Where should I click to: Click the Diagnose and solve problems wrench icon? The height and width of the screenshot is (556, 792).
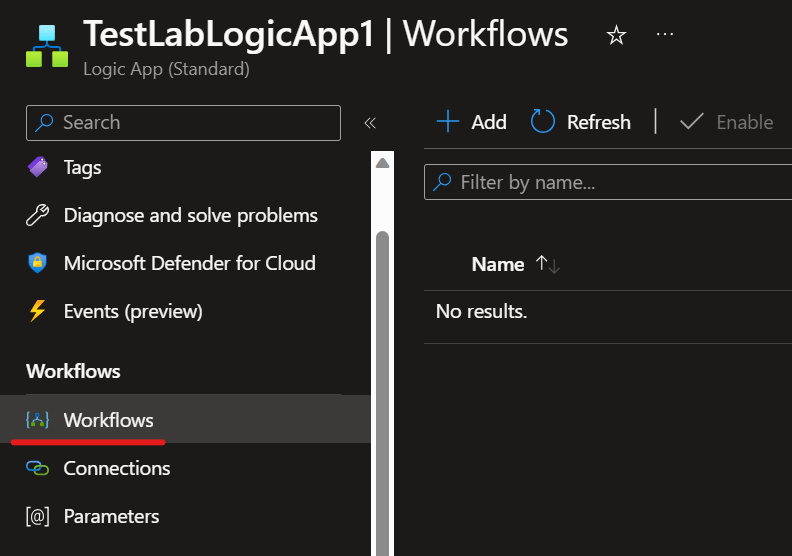pos(38,216)
